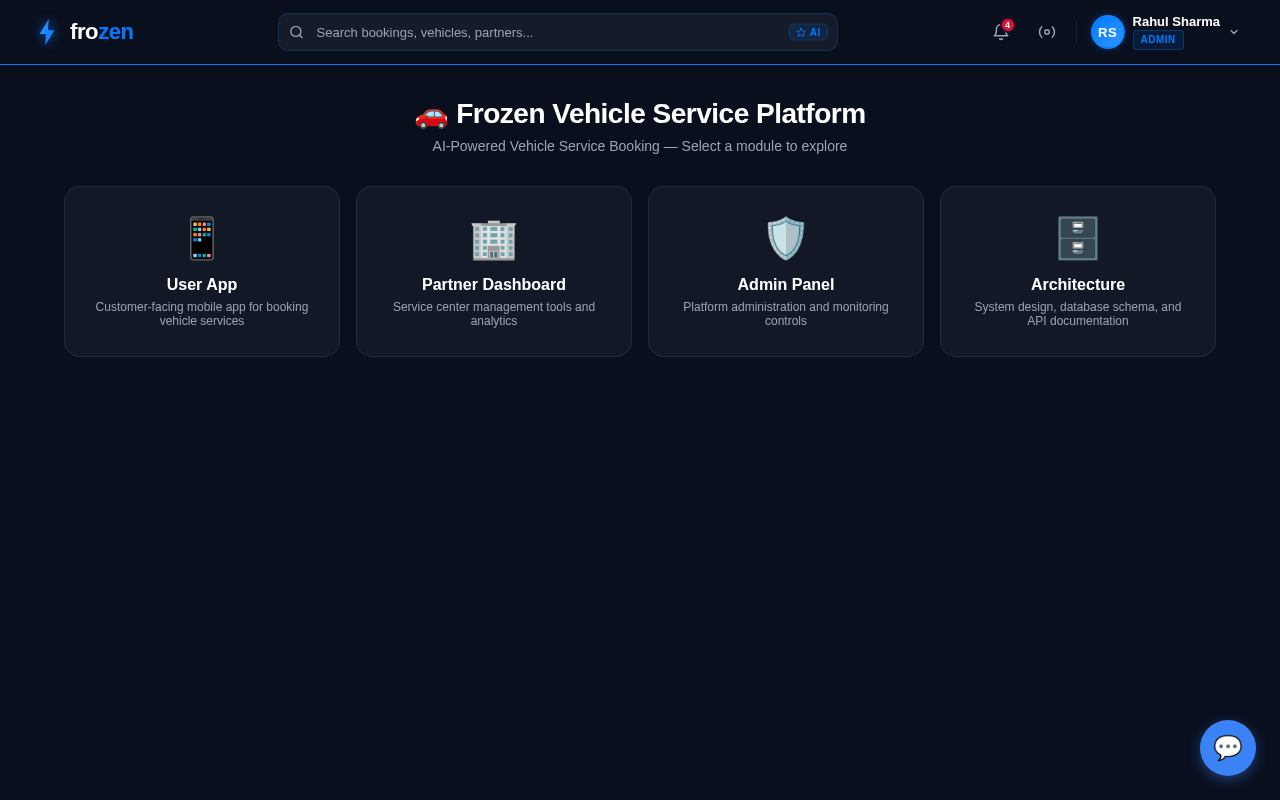Click the RS avatar circle
This screenshot has width=1280, height=800.
1107,32
